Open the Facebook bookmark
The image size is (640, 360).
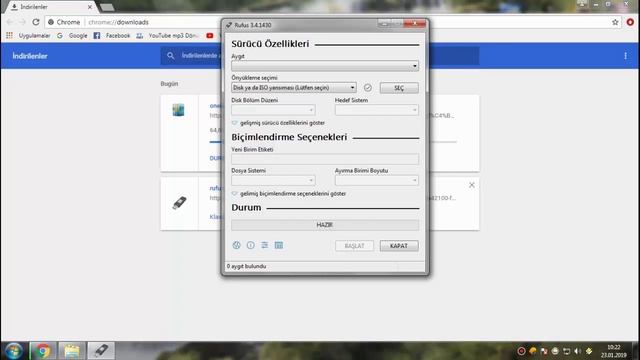pos(112,36)
